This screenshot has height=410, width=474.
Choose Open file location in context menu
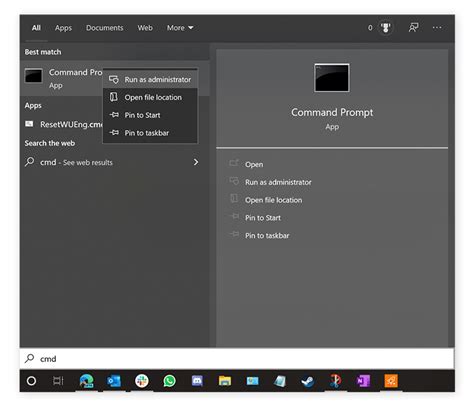150,97
